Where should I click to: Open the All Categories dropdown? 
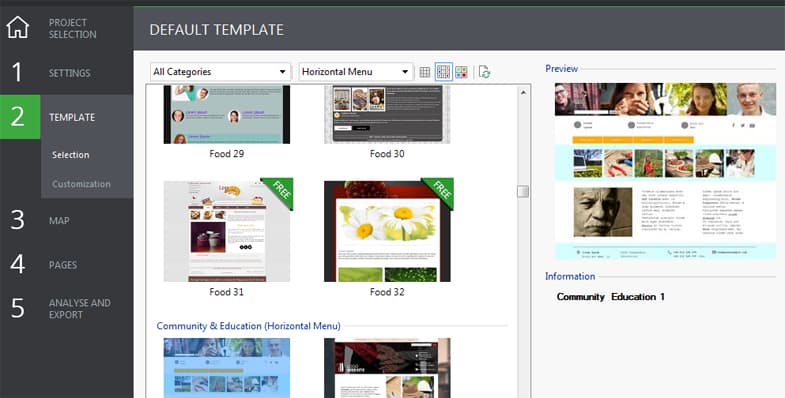click(x=220, y=72)
